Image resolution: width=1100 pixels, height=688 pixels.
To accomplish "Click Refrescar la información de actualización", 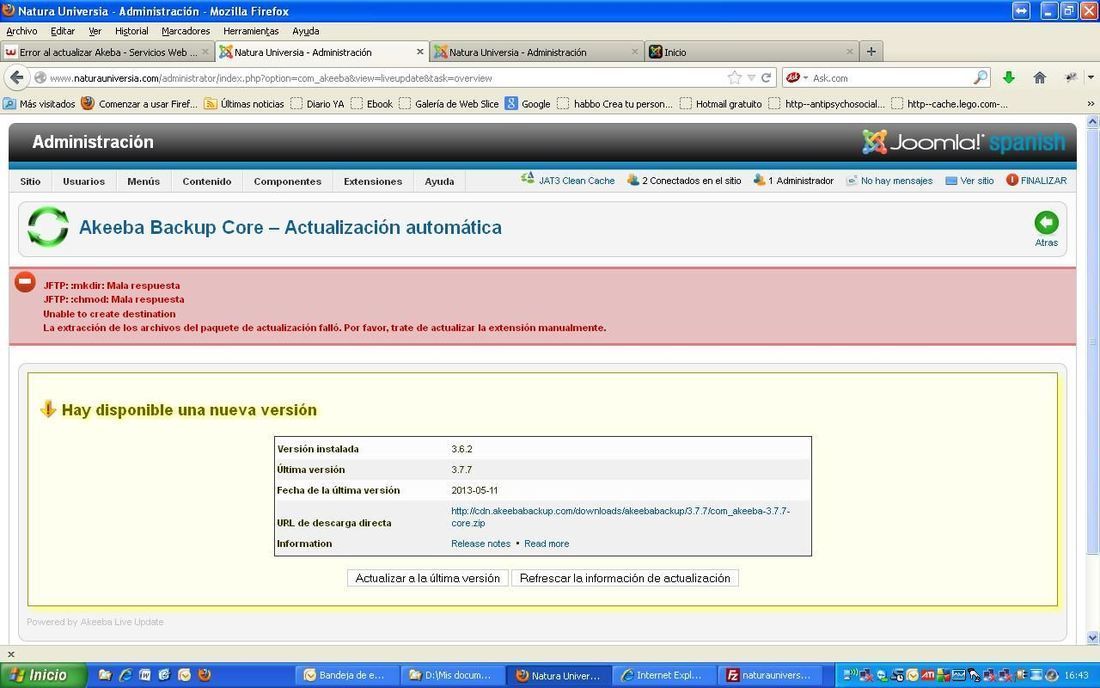I will coord(625,578).
